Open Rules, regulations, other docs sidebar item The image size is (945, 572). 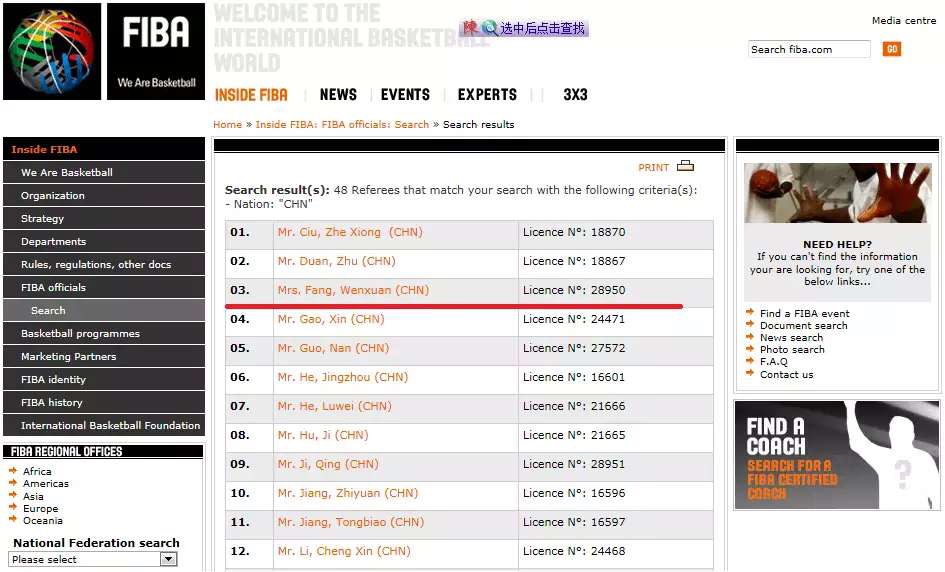pyautogui.click(x=96, y=265)
